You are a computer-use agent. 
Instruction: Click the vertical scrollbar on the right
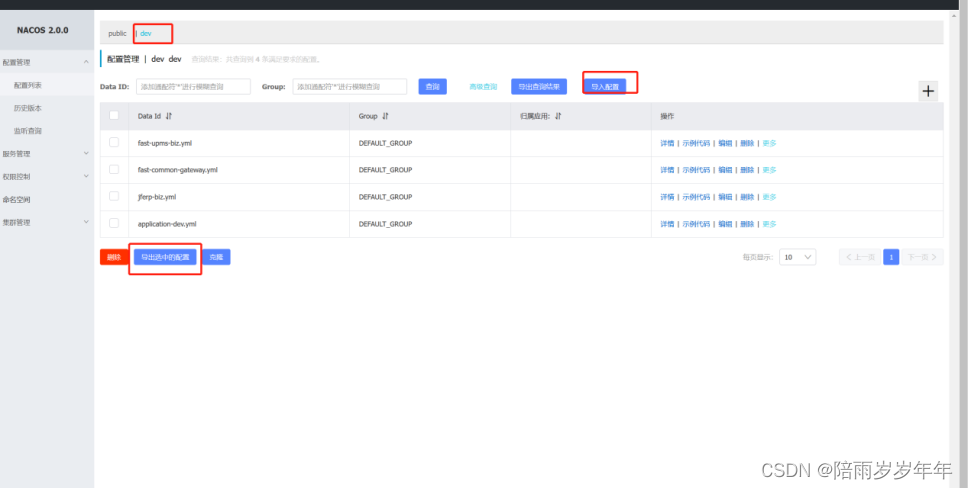click(x=954, y=247)
